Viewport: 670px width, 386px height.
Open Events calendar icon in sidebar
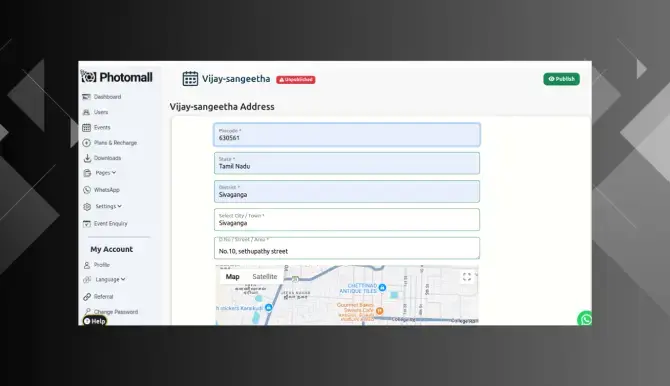click(x=86, y=127)
